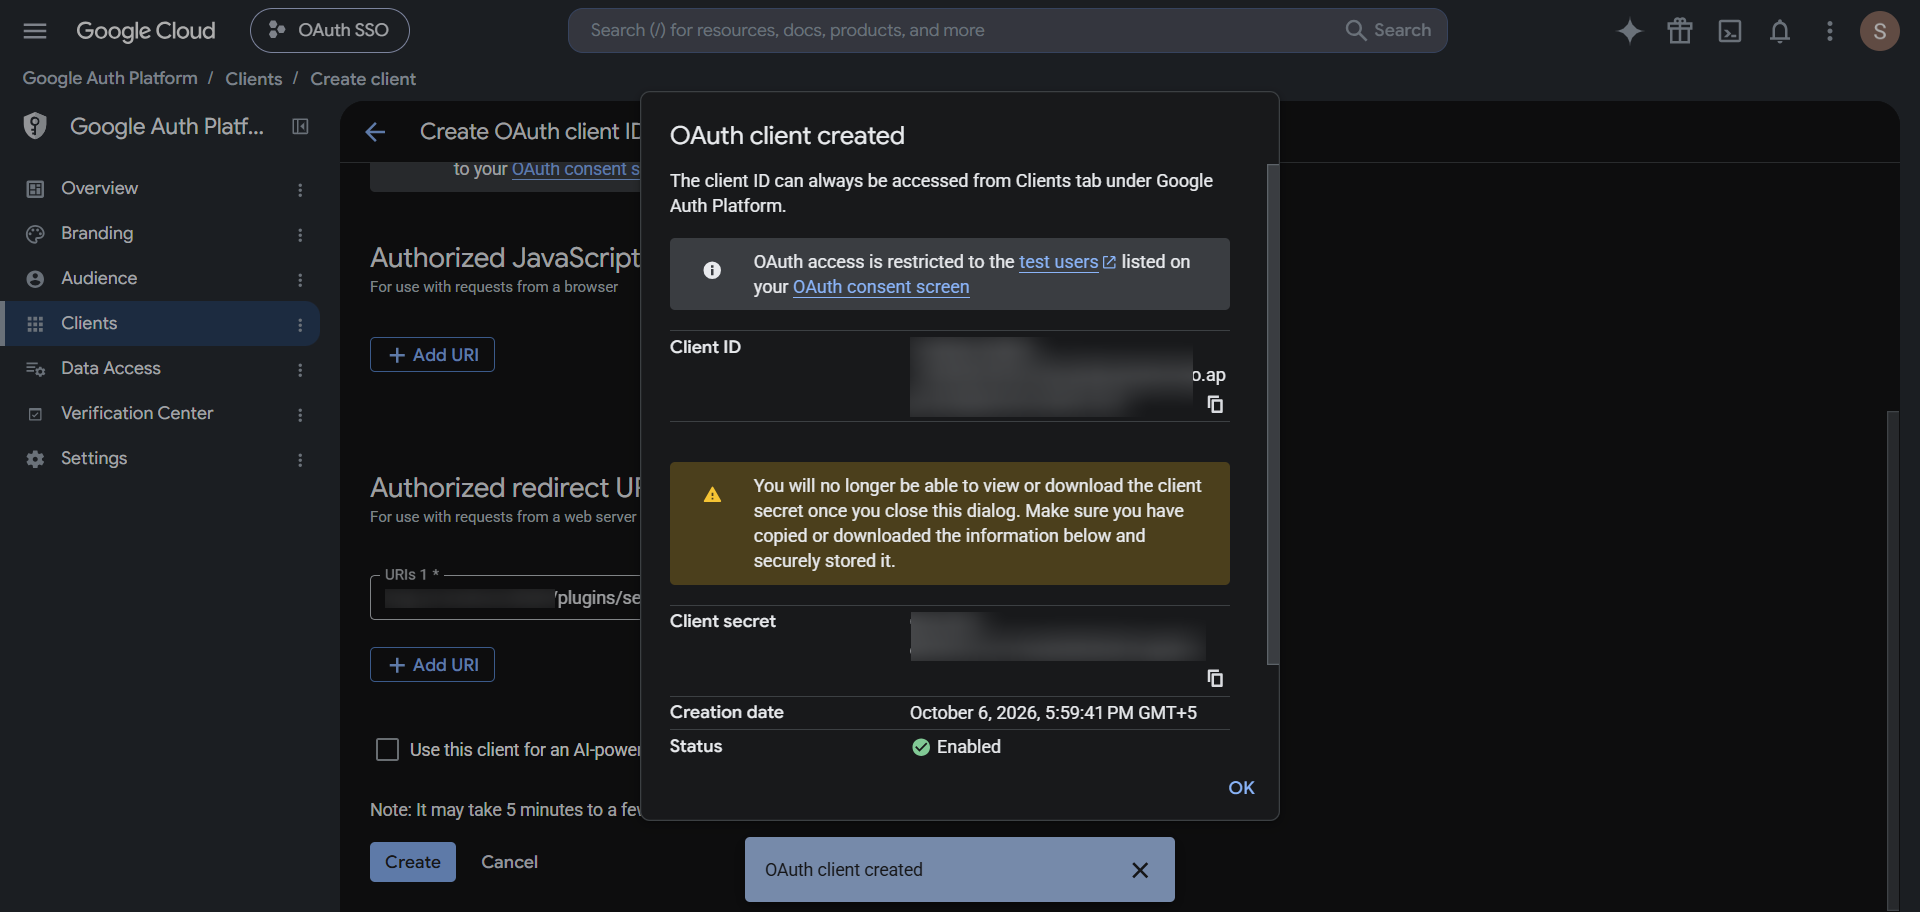
Task: Open notifications bell
Action: coord(1780,31)
